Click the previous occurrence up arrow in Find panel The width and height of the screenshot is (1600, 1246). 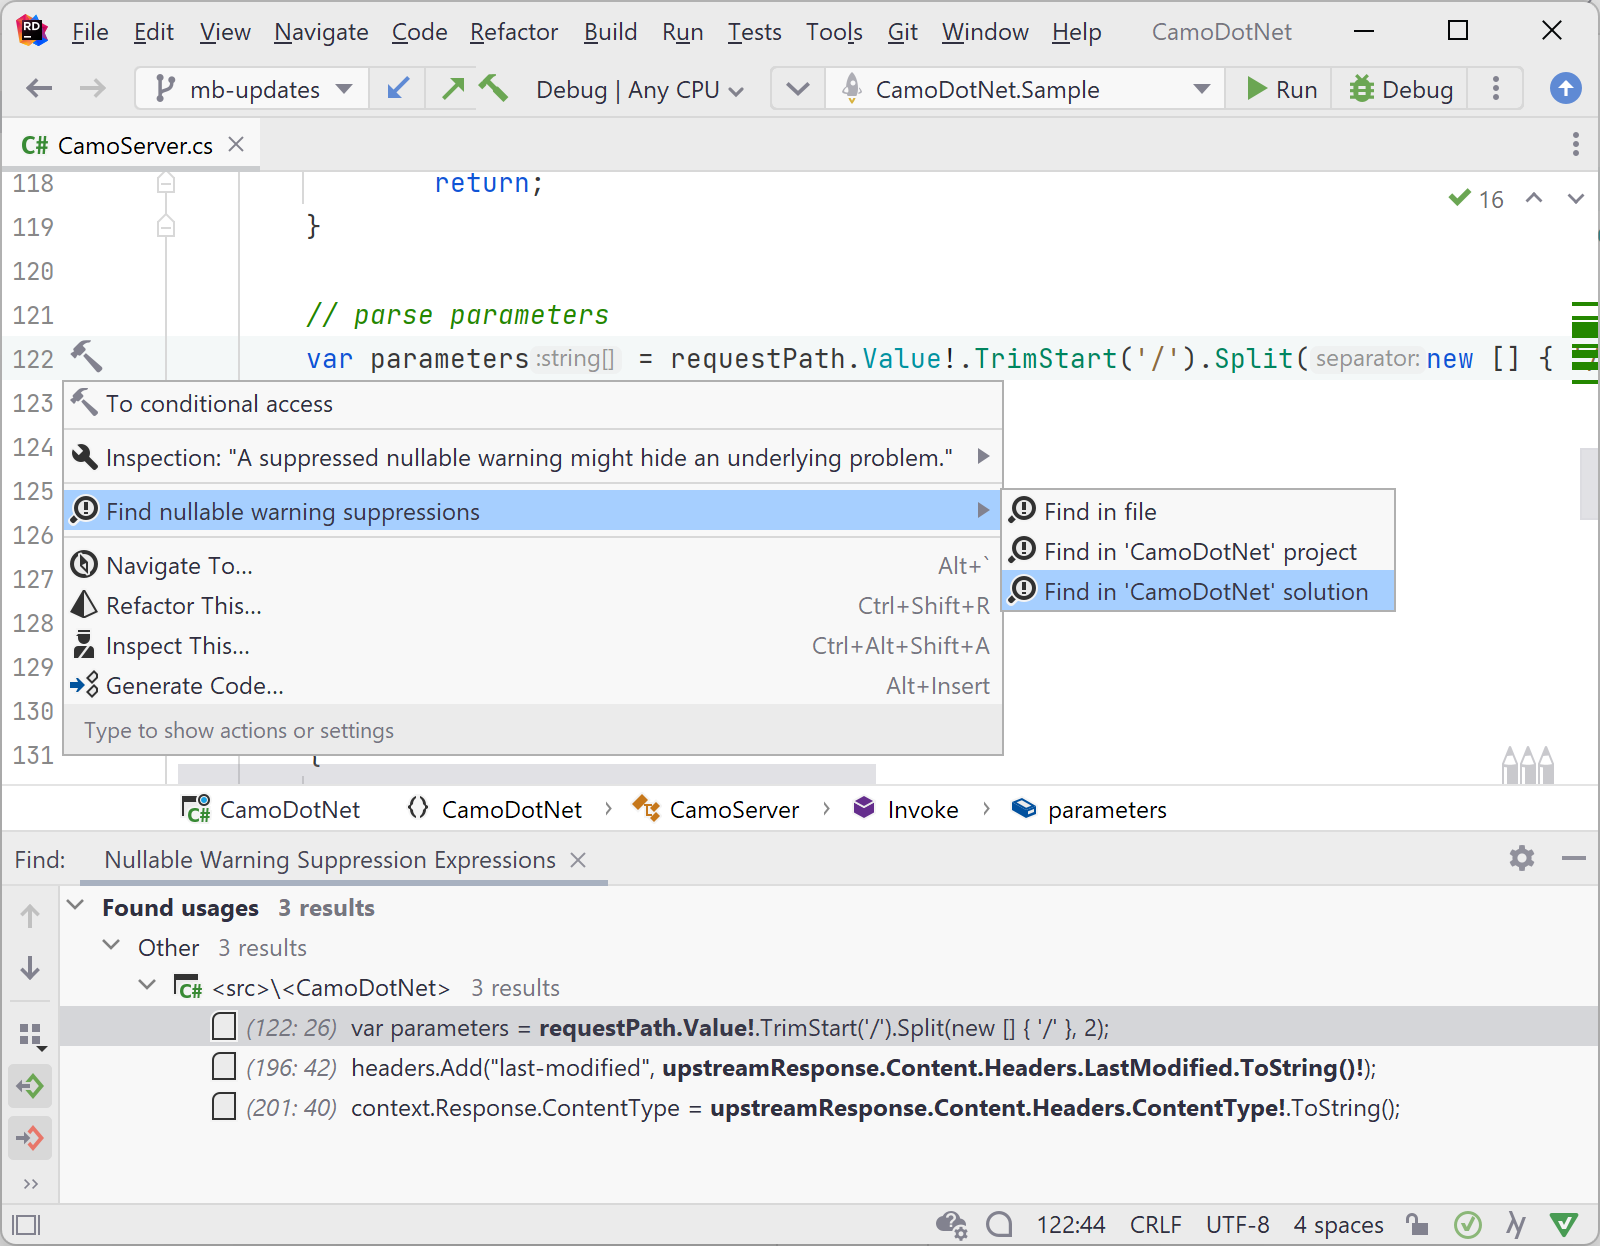pyautogui.click(x=30, y=915)
